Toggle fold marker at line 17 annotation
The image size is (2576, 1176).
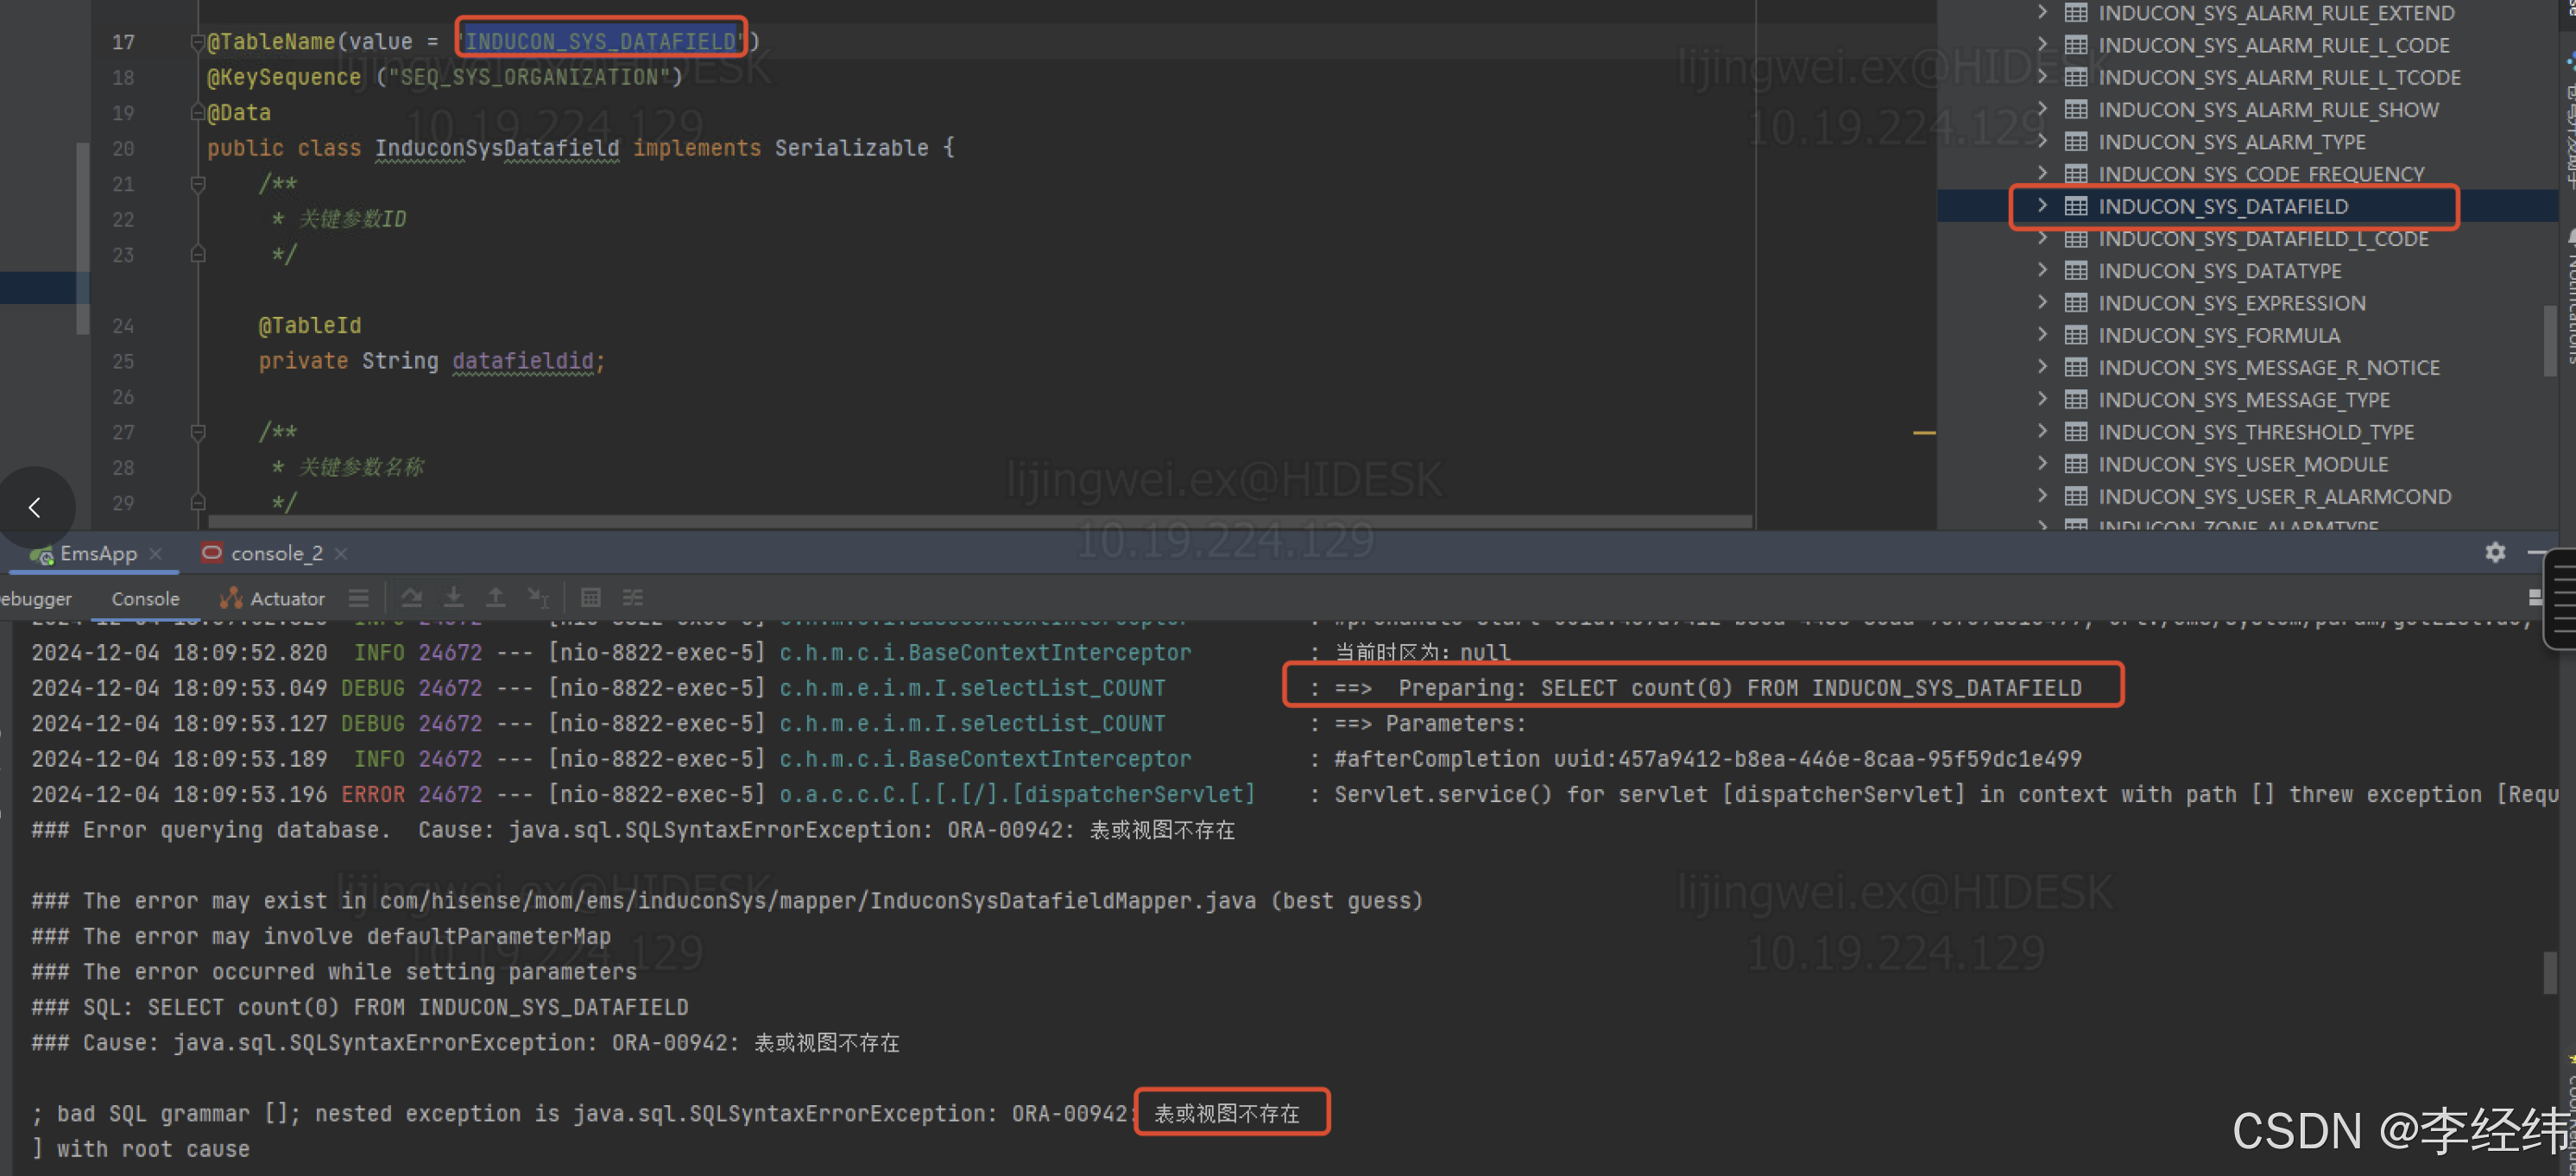coord(198,42)
